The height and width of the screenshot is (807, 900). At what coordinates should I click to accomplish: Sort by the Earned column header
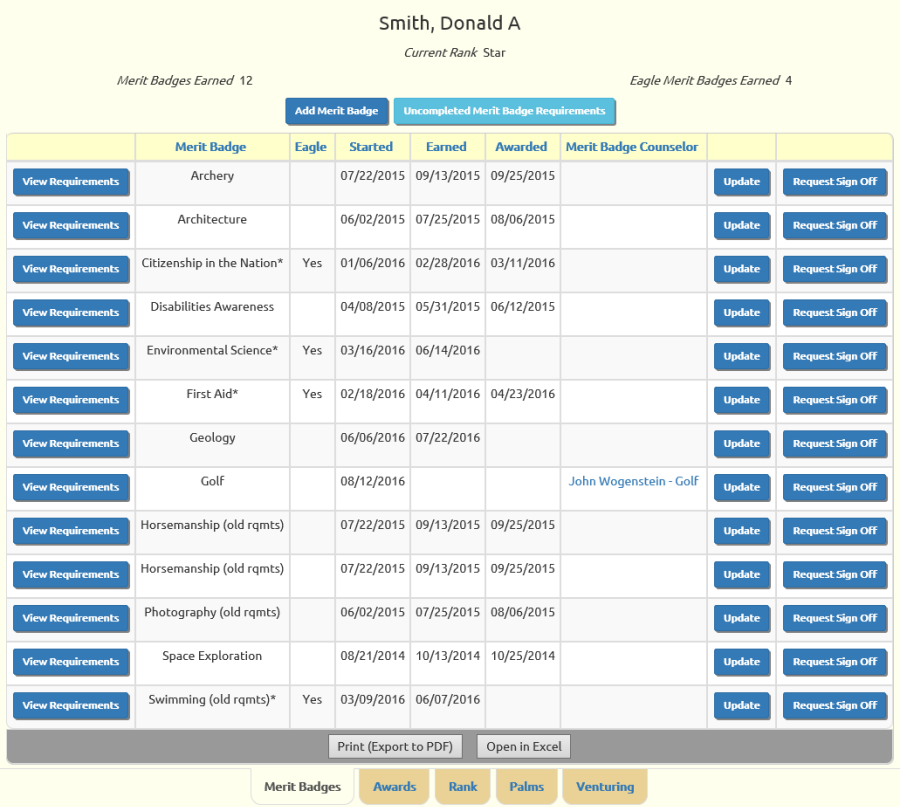[446, 147]
